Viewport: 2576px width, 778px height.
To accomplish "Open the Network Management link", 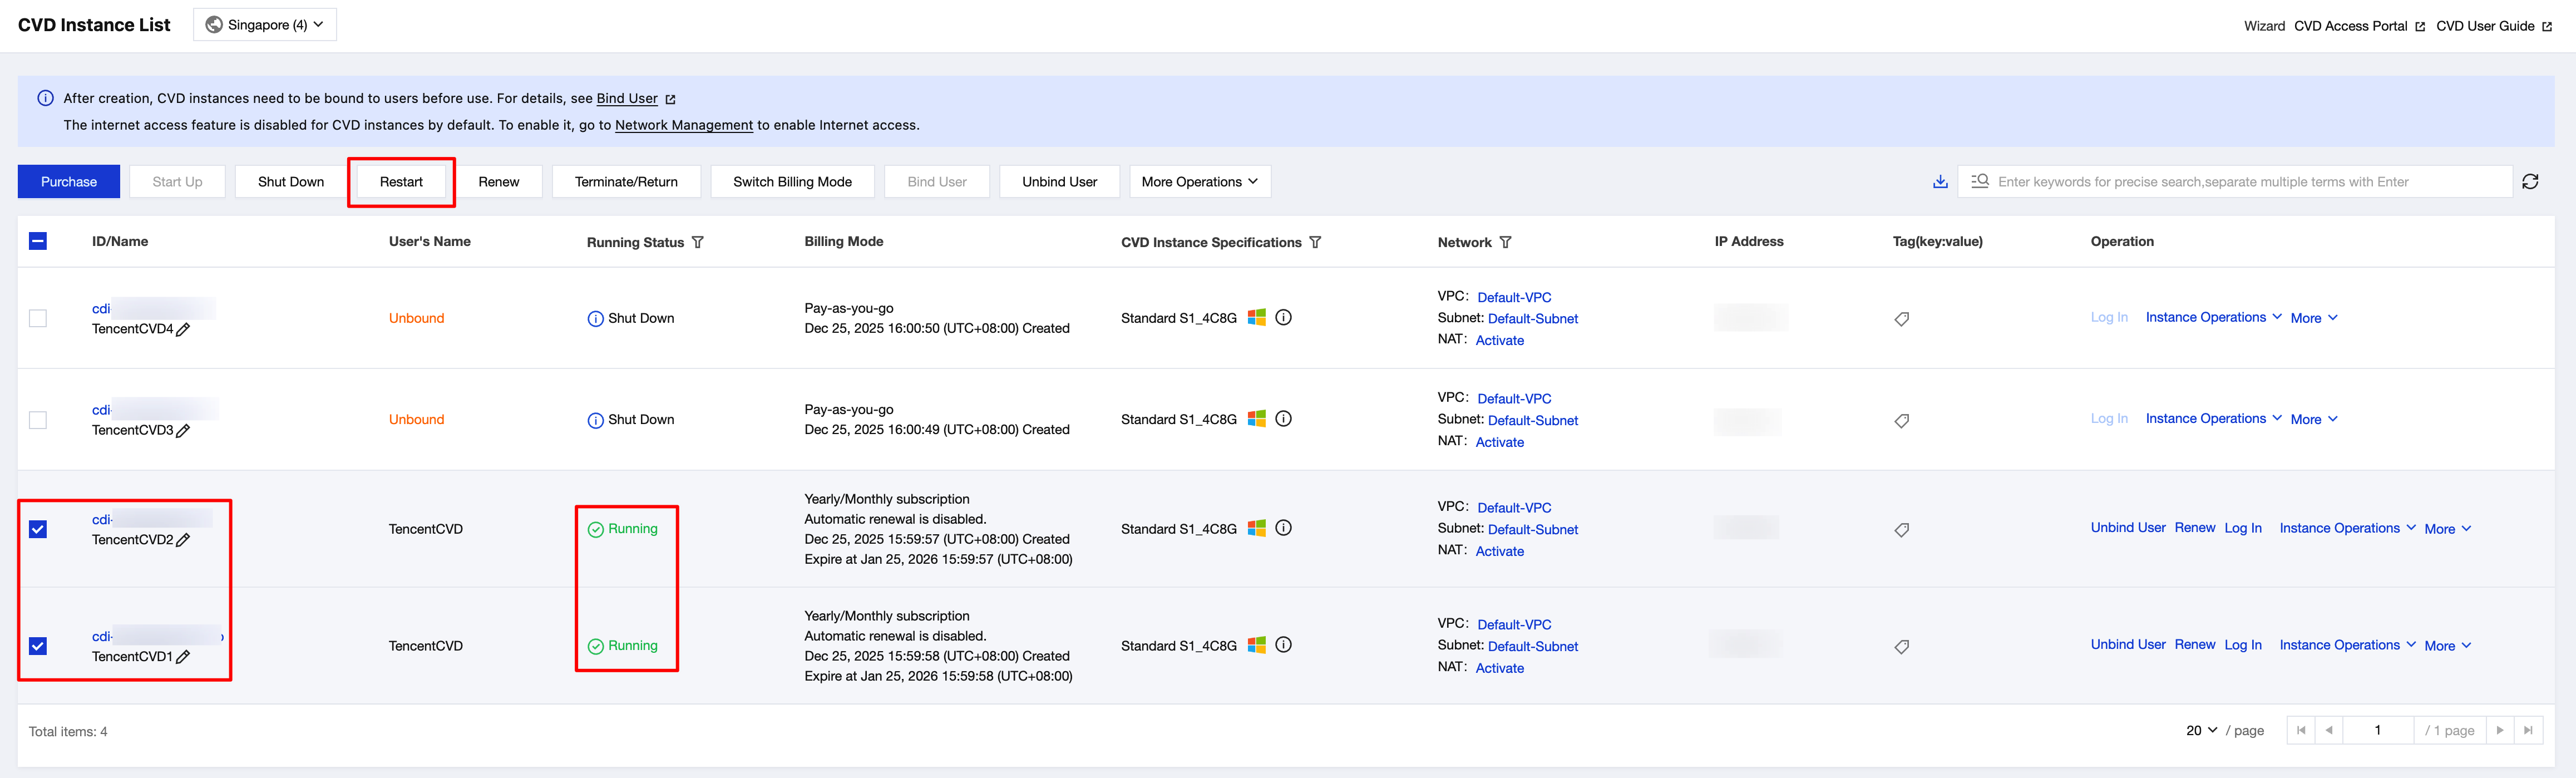I will coord(683,125).
